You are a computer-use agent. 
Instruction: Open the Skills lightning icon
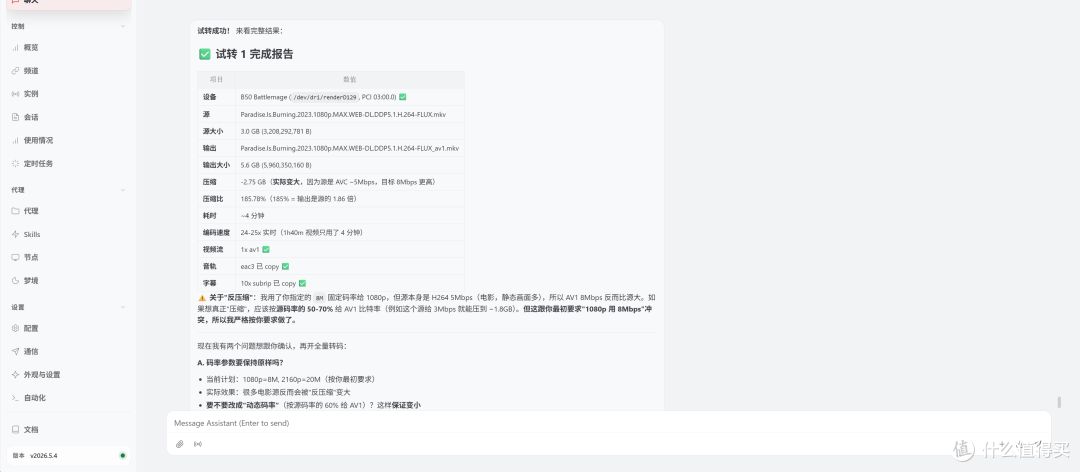(15, 234)
